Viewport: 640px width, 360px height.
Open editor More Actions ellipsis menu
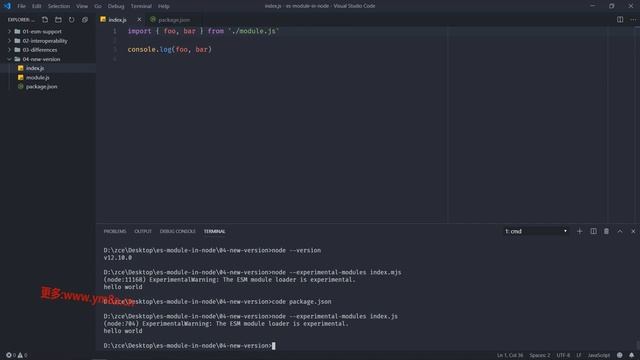(x=633, y=20)
